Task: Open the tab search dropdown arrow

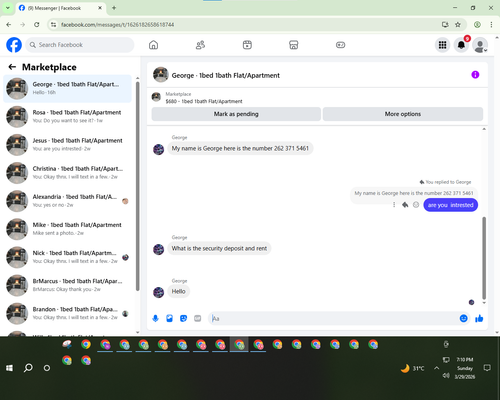Action: 7,8
